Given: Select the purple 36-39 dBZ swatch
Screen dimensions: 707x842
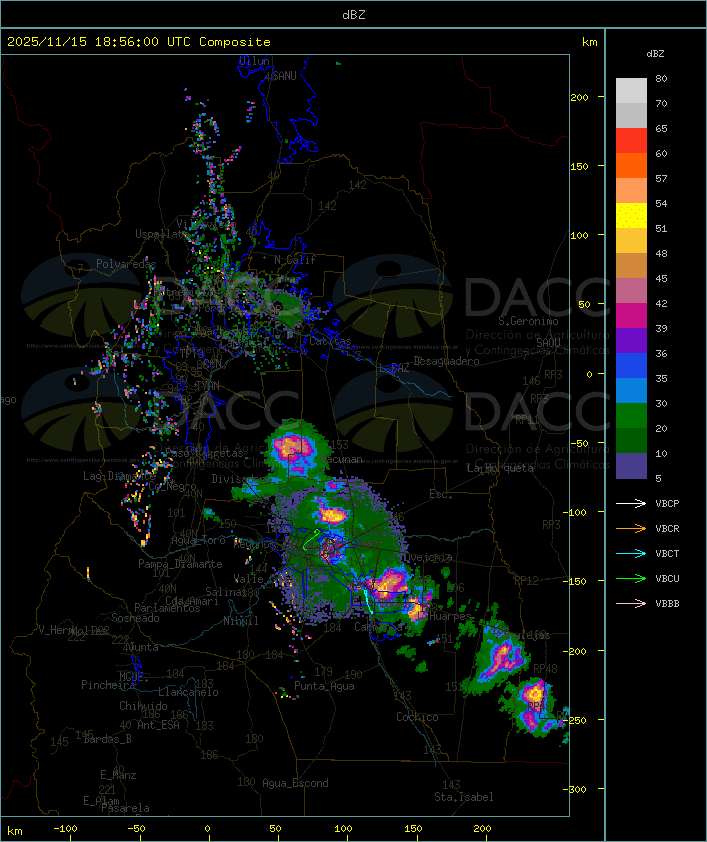Looking at the screenshot, I should click(631, 340).
